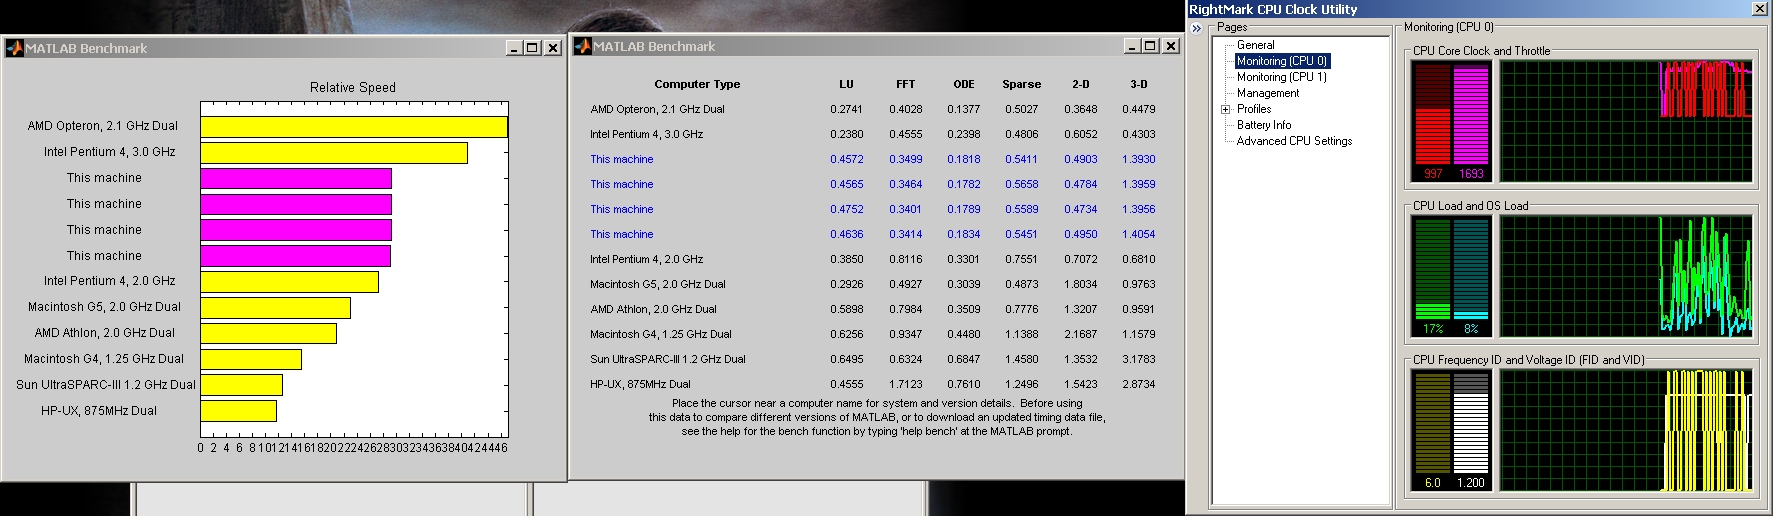Click the Macintosh G5 yellow bar

[x=275, y=308]
